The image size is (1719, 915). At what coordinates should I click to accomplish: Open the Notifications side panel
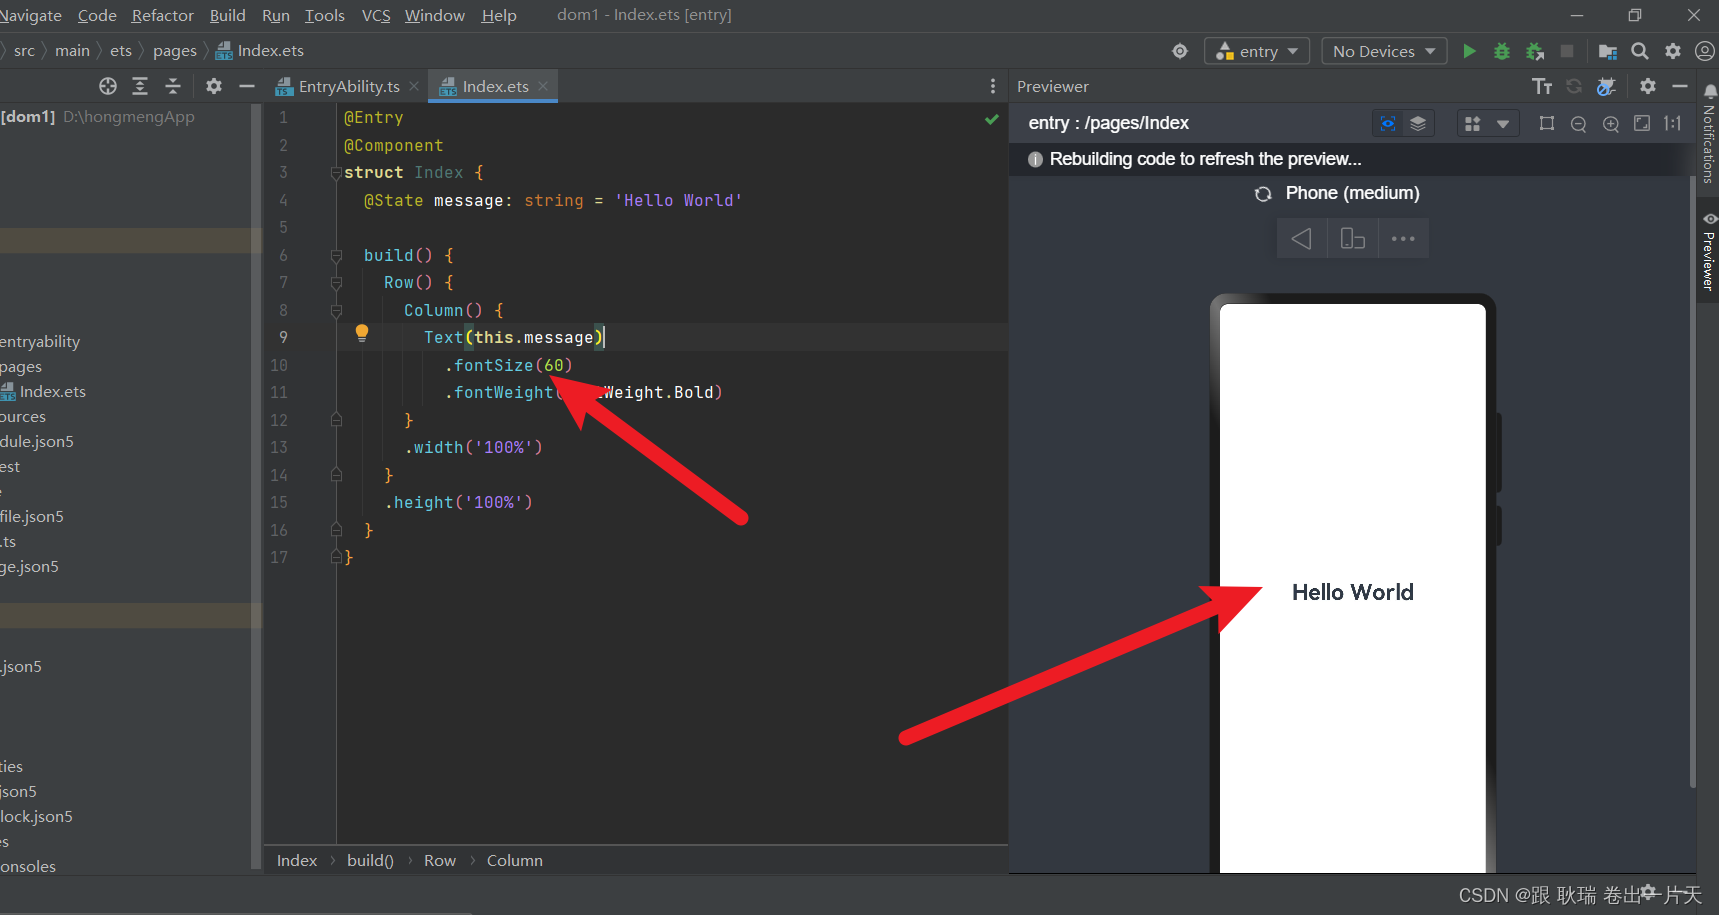(x=1709, y=135)
